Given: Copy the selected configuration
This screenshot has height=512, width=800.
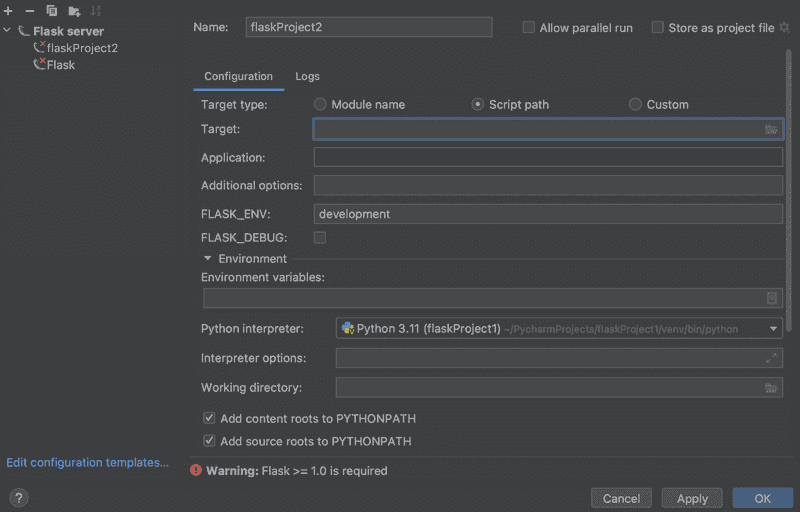Looking at the screenshot, I should coord(52,11).
